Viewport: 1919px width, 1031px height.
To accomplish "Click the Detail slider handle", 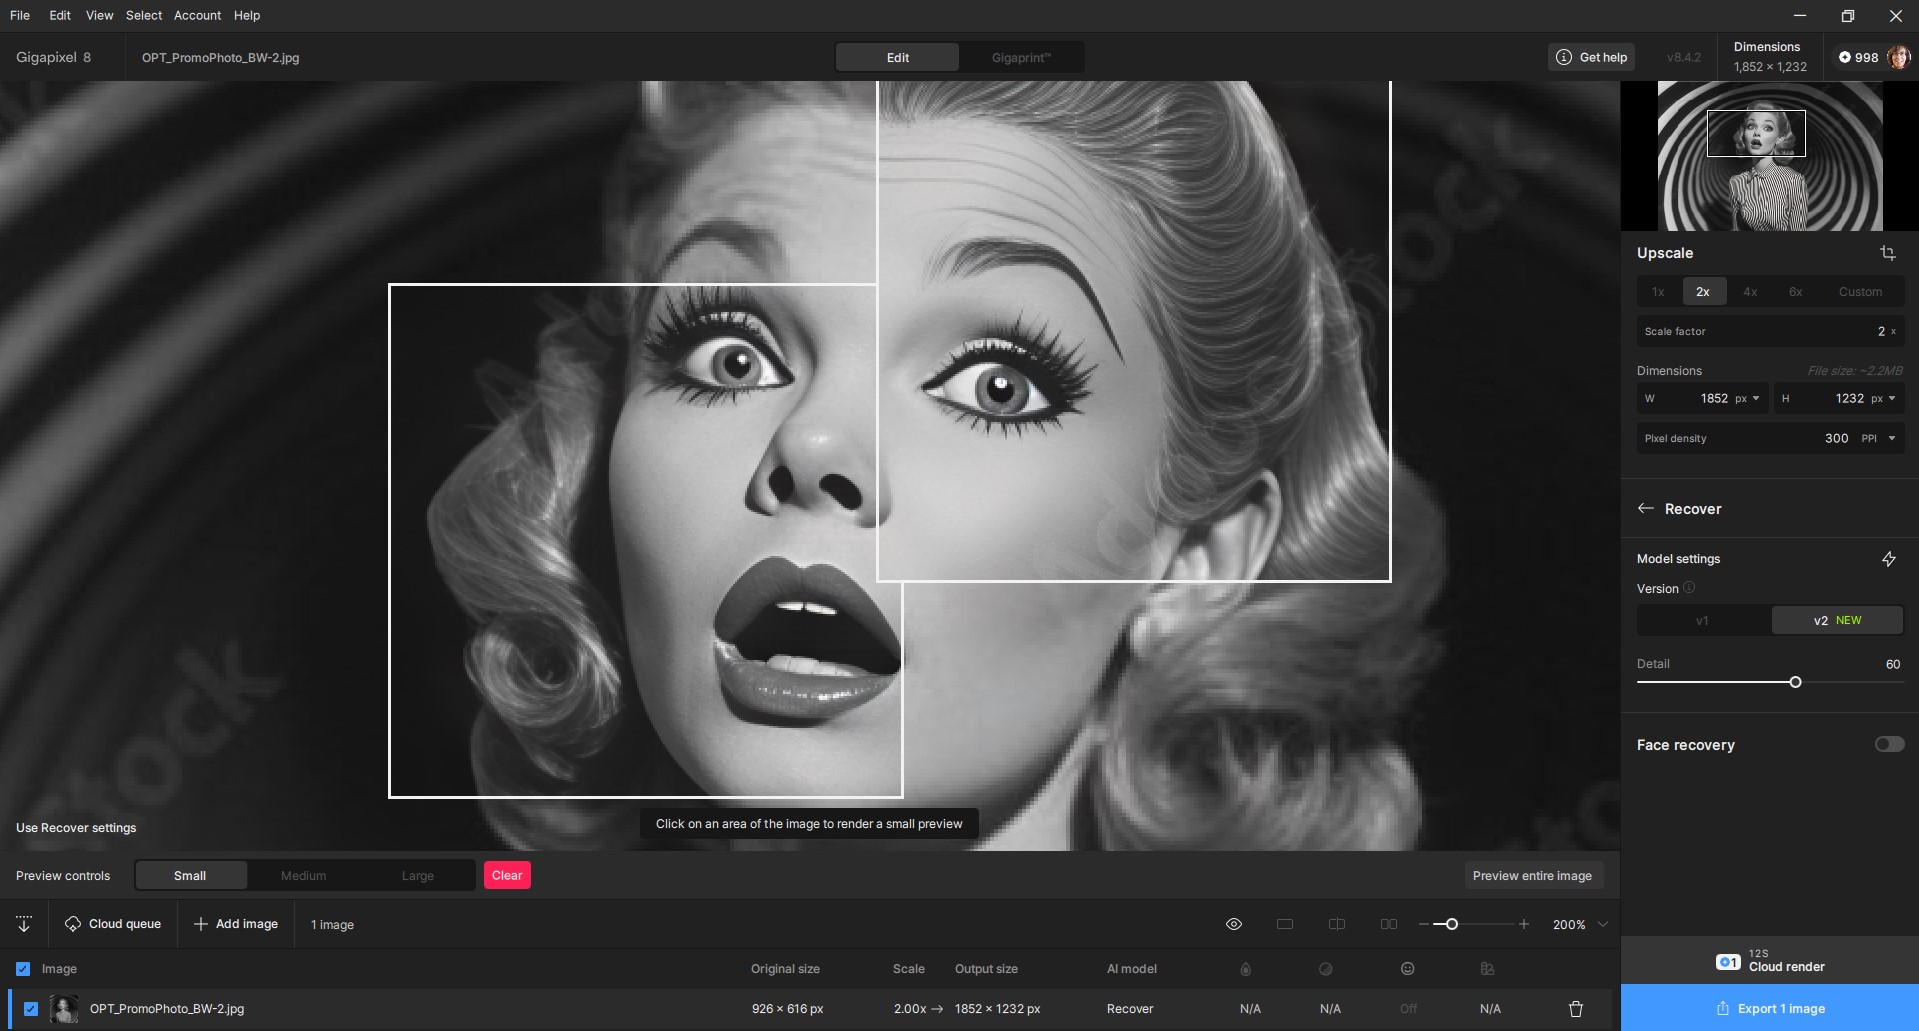I will point(1795,682).
